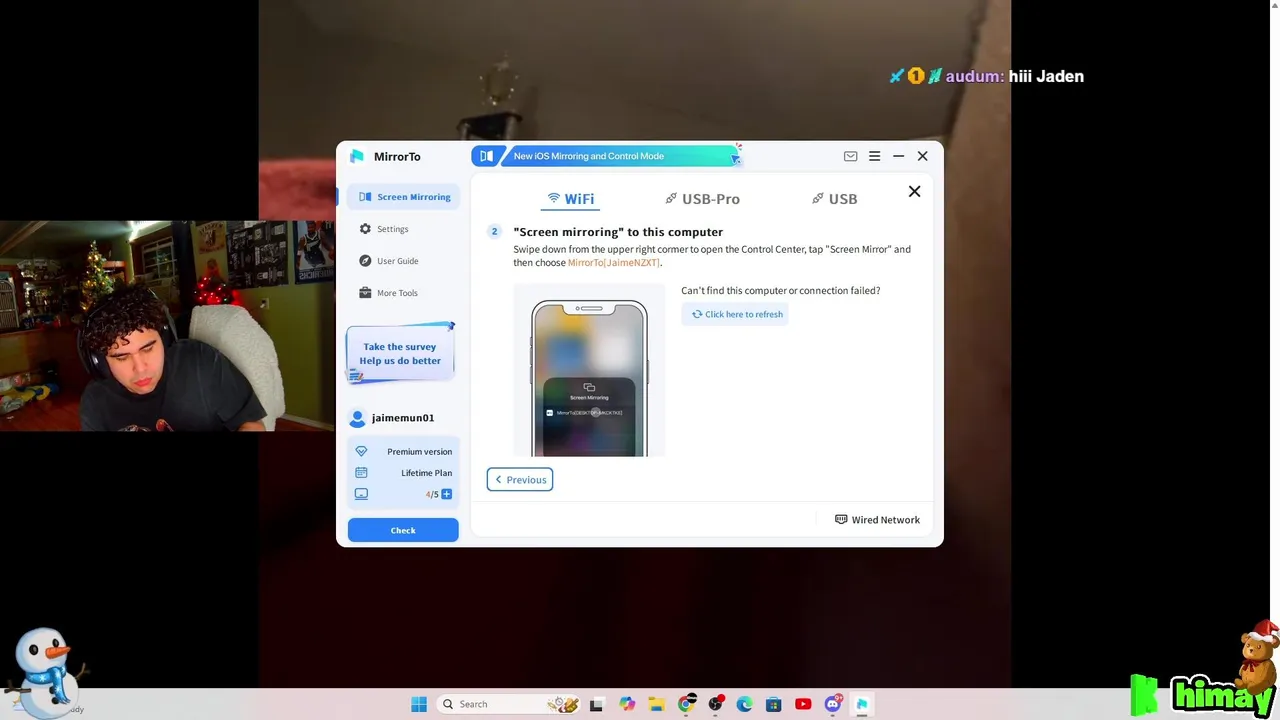Click the Lifetime Plan calendar icon
The height and width of the screenshot is (720, 1280).
(361, 473)
